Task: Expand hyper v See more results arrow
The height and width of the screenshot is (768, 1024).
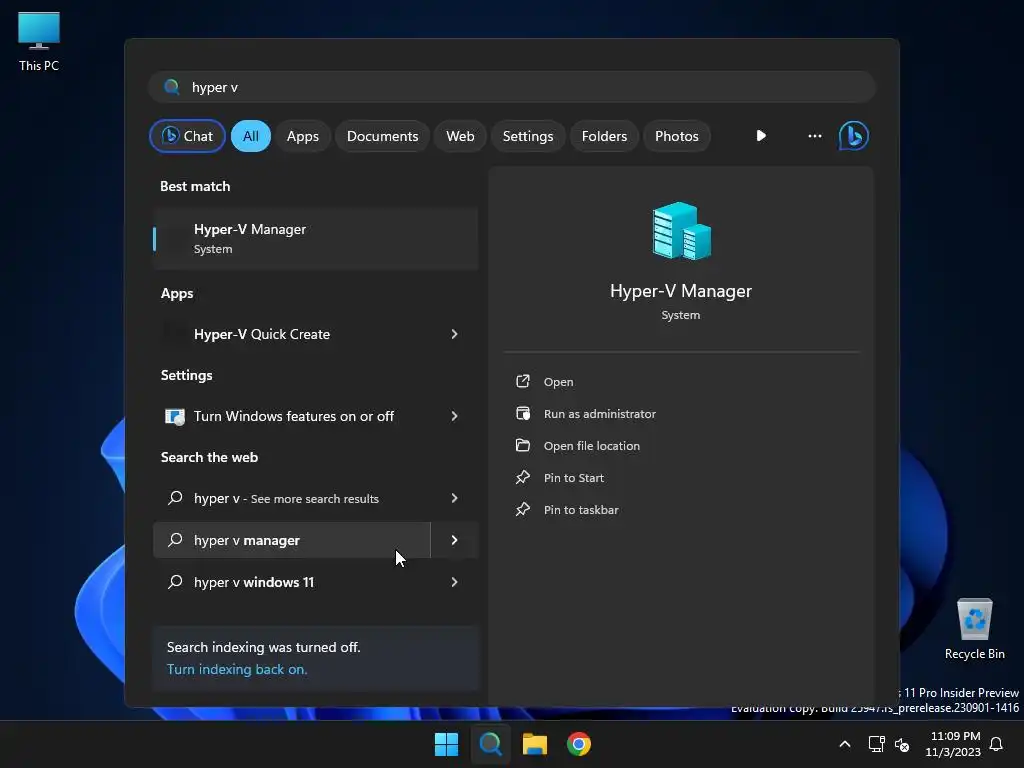Action: point(455,498)
